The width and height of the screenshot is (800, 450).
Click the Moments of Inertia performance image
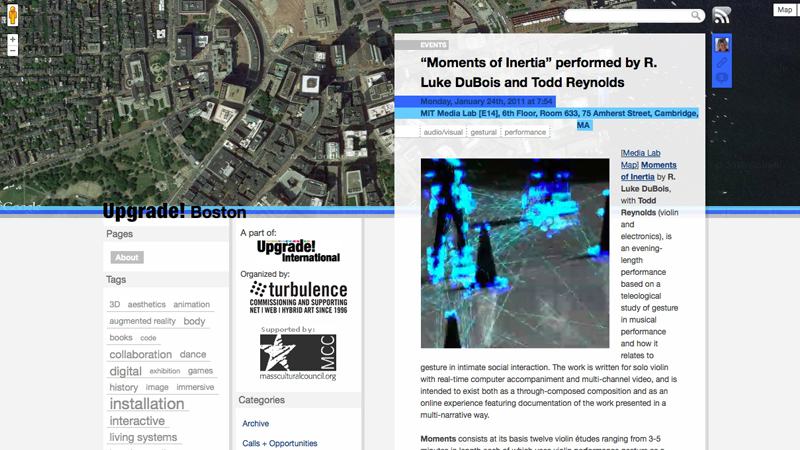click(515, 253)
